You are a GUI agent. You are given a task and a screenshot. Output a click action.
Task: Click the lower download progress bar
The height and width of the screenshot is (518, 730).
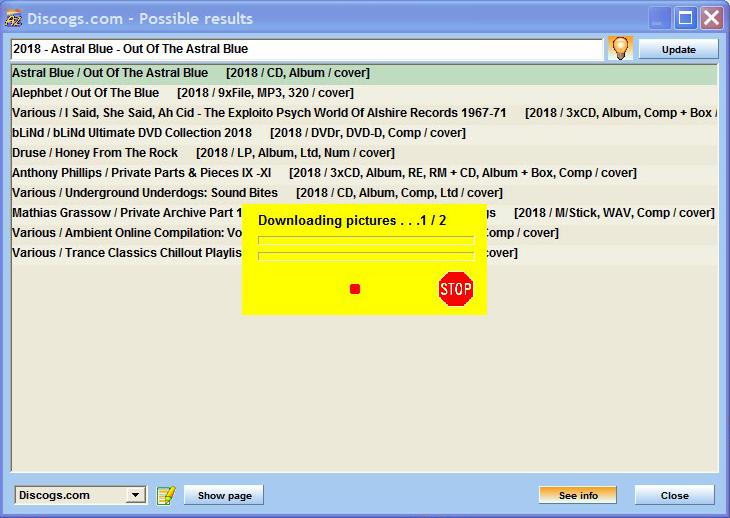pyautogui.click(x=366, y=256)
